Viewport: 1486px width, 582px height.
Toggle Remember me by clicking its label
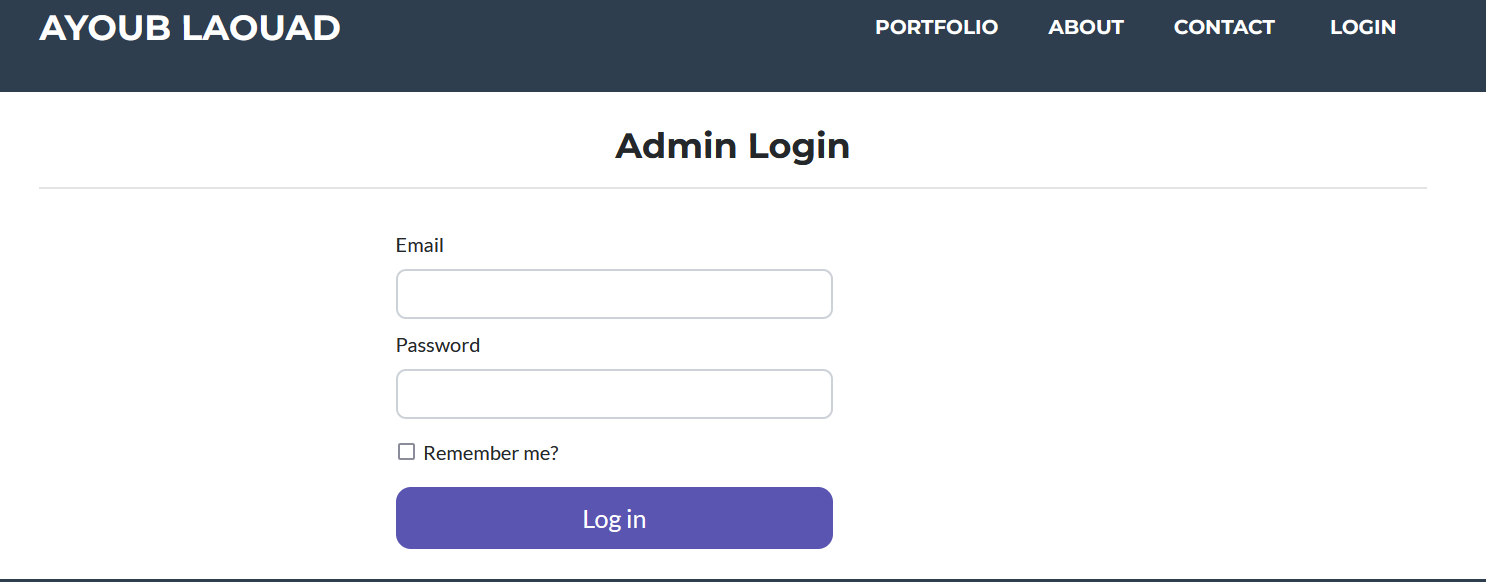click(490, 452)
